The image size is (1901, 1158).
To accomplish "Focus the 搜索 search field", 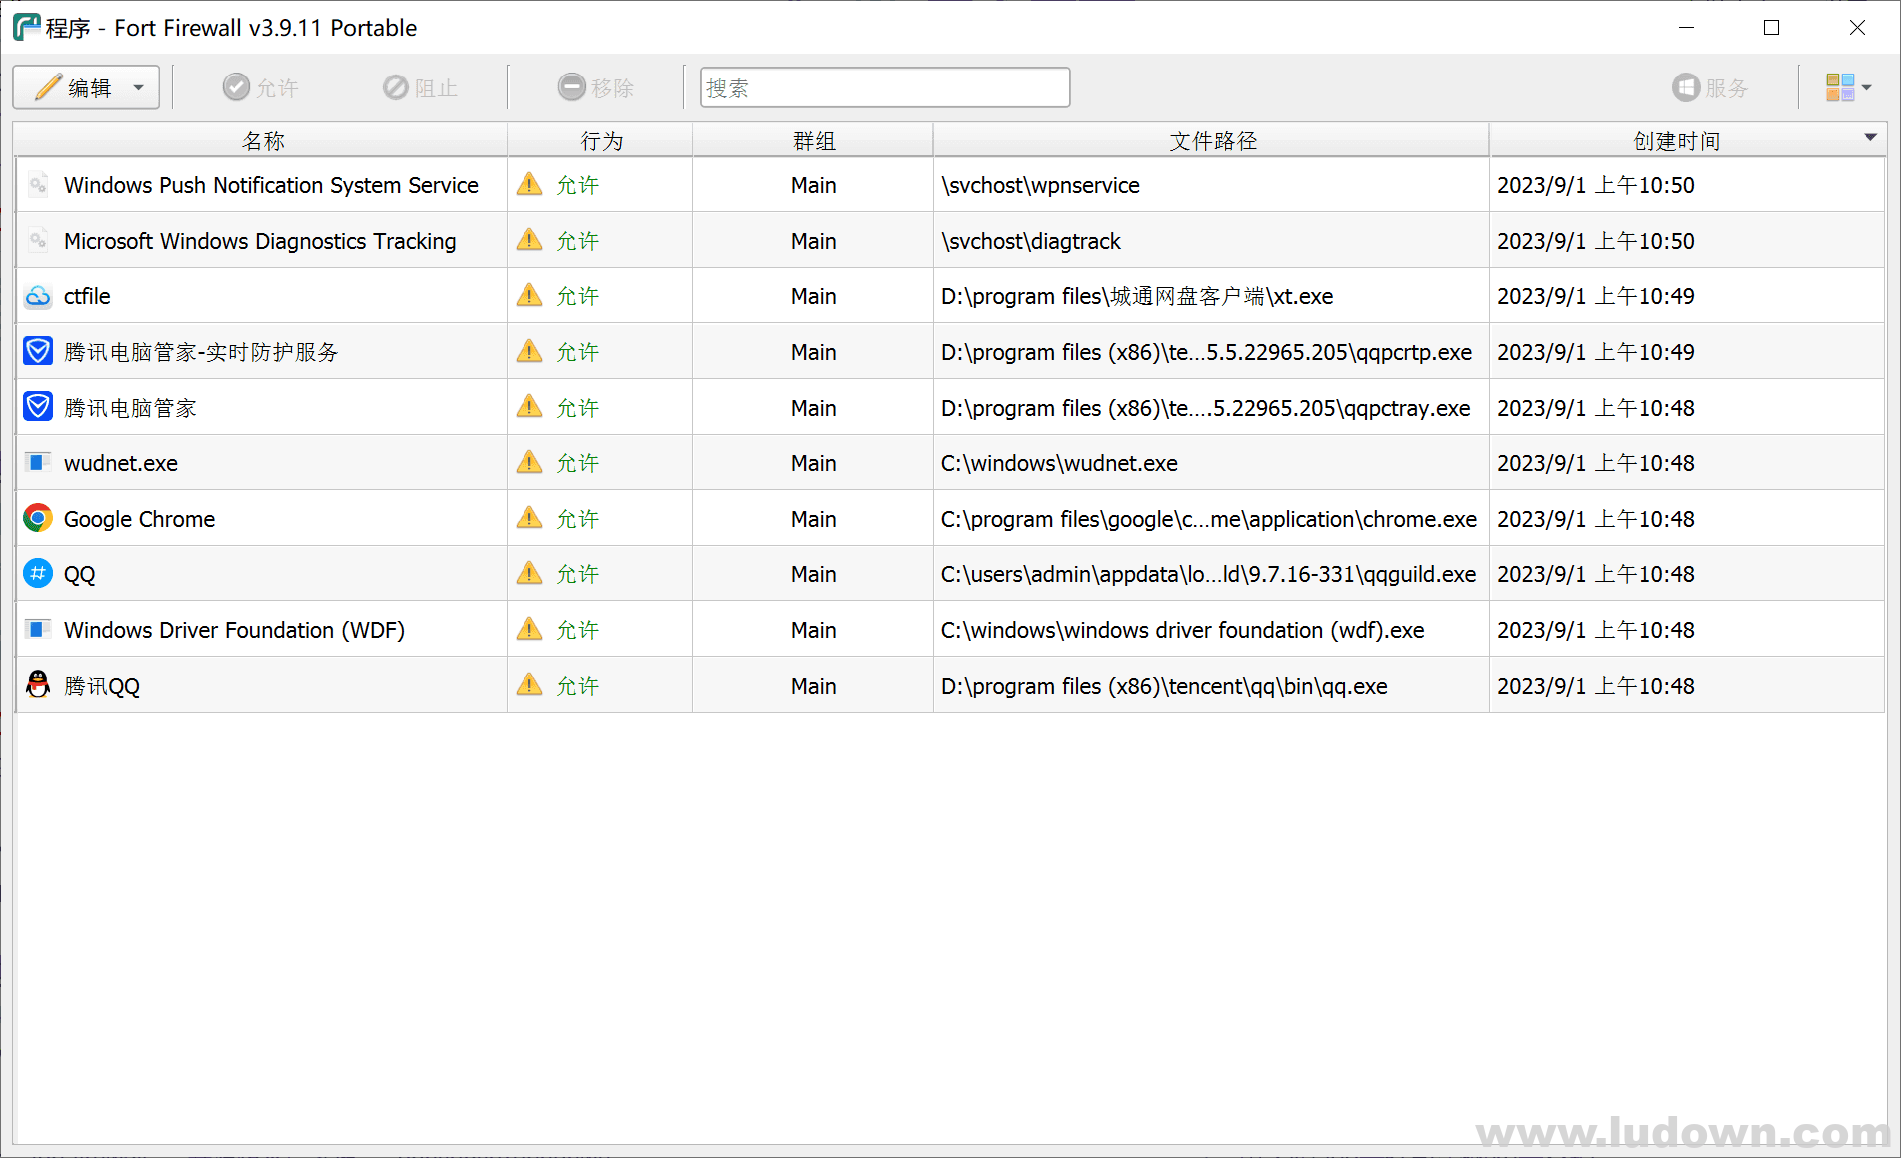I will tap(885, 88).
